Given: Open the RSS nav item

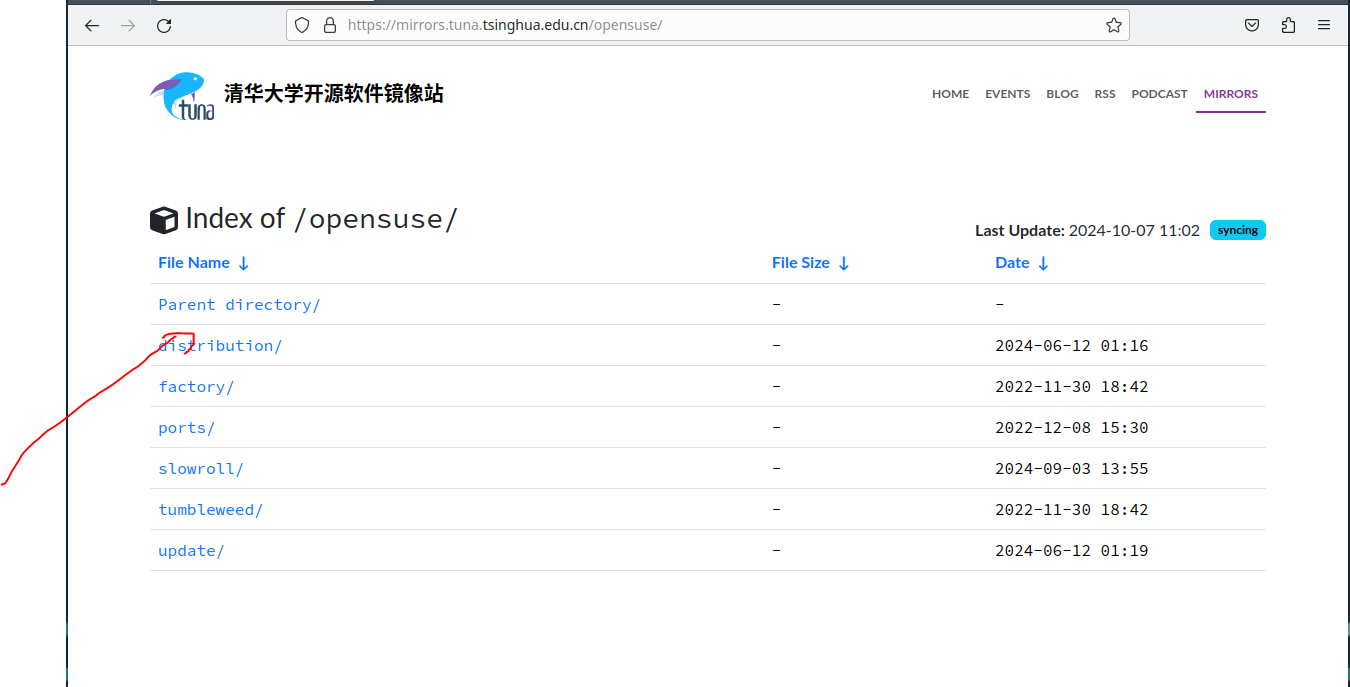Looking at the screenshot, I should [x=1105, y=94].
